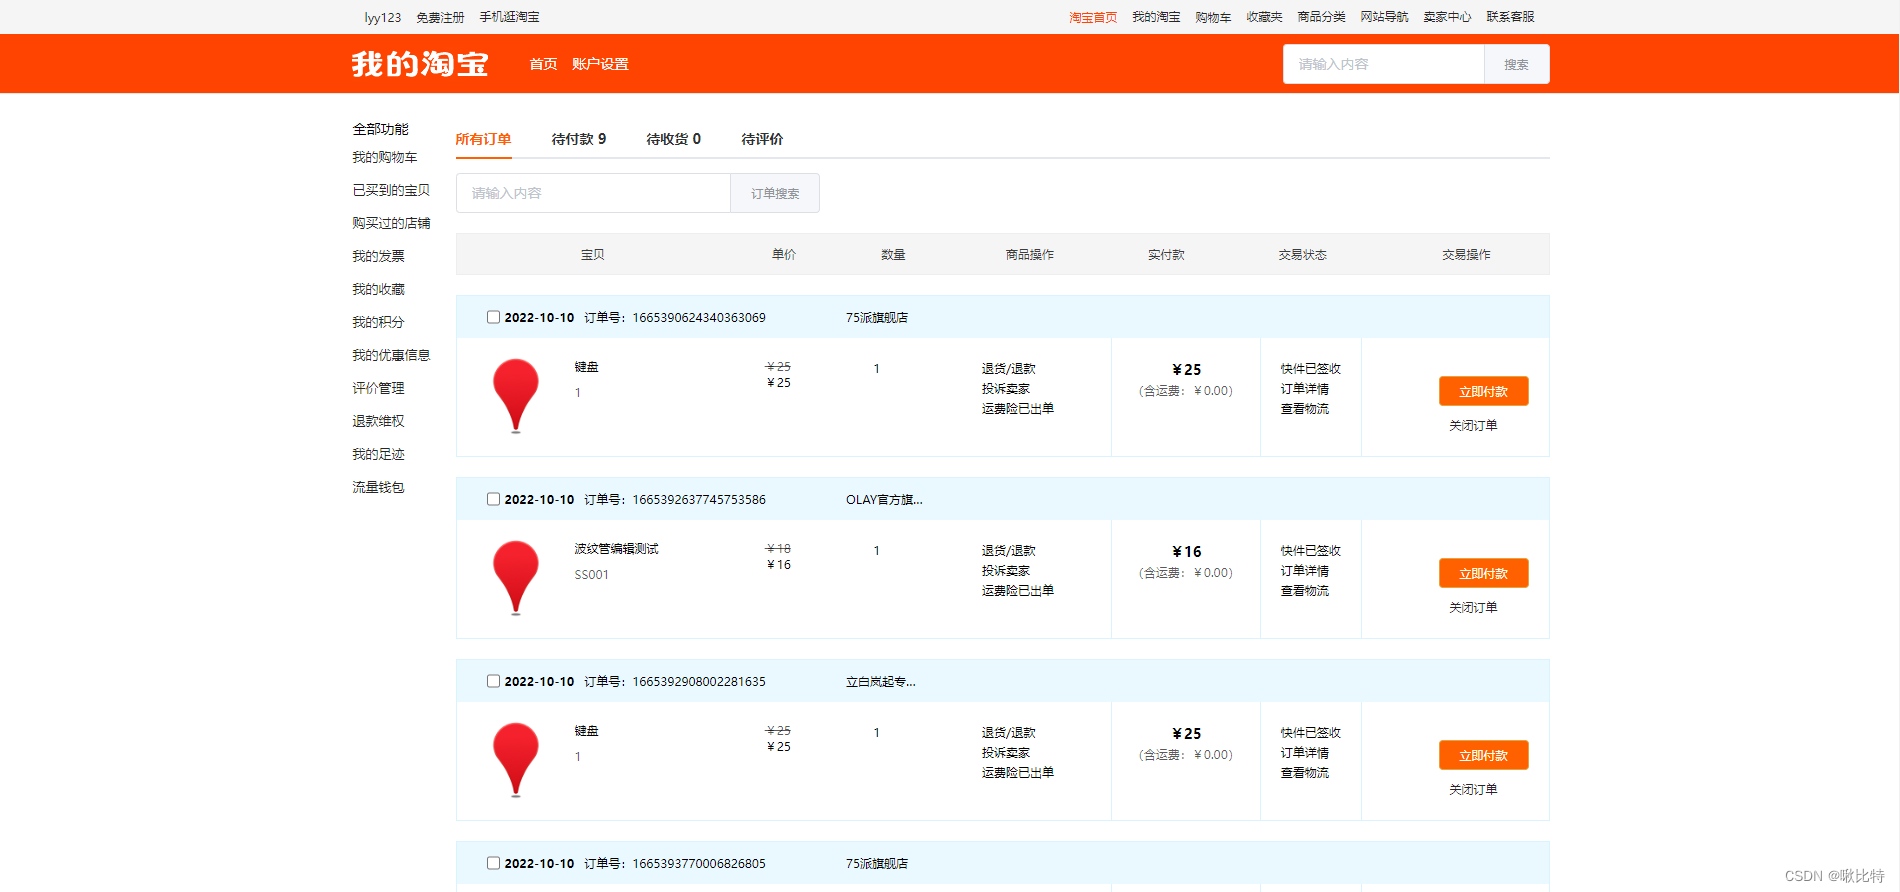This screenshot has width=1900, height=892.
Task: Click the 免费注册 link
Action: tap(440, 17)
